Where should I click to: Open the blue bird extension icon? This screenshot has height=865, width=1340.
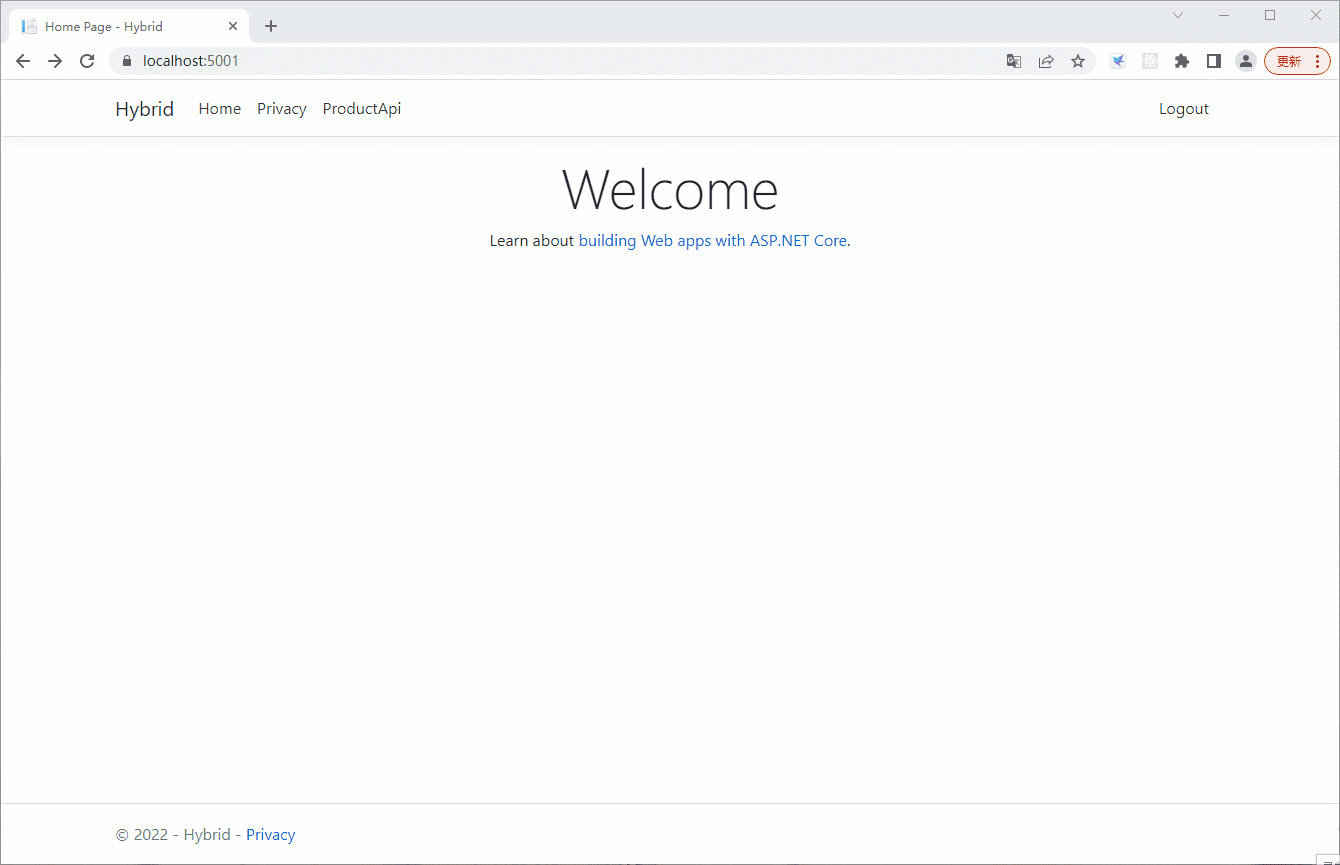pos(1118,61)
